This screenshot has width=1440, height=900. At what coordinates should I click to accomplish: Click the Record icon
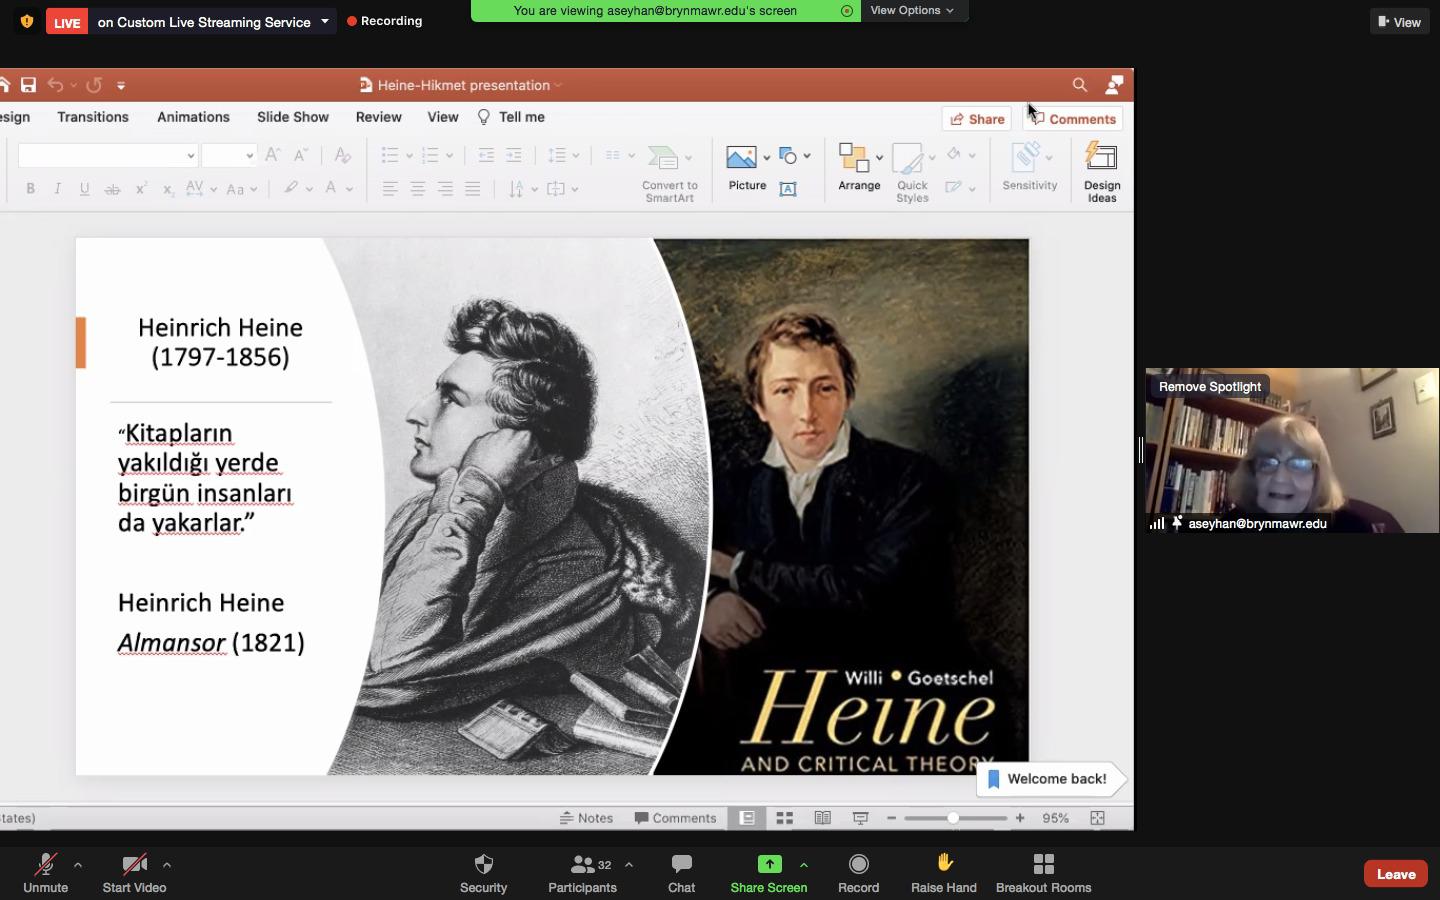(x=859, y=864)
